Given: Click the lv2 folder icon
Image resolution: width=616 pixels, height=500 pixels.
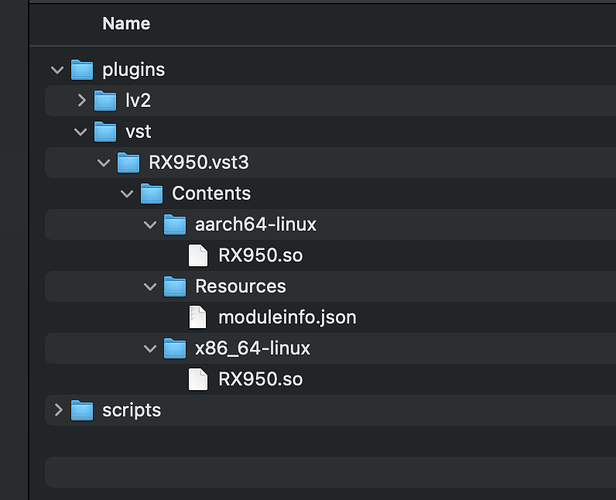Looking at the screenshot, I should coord(105,101).
